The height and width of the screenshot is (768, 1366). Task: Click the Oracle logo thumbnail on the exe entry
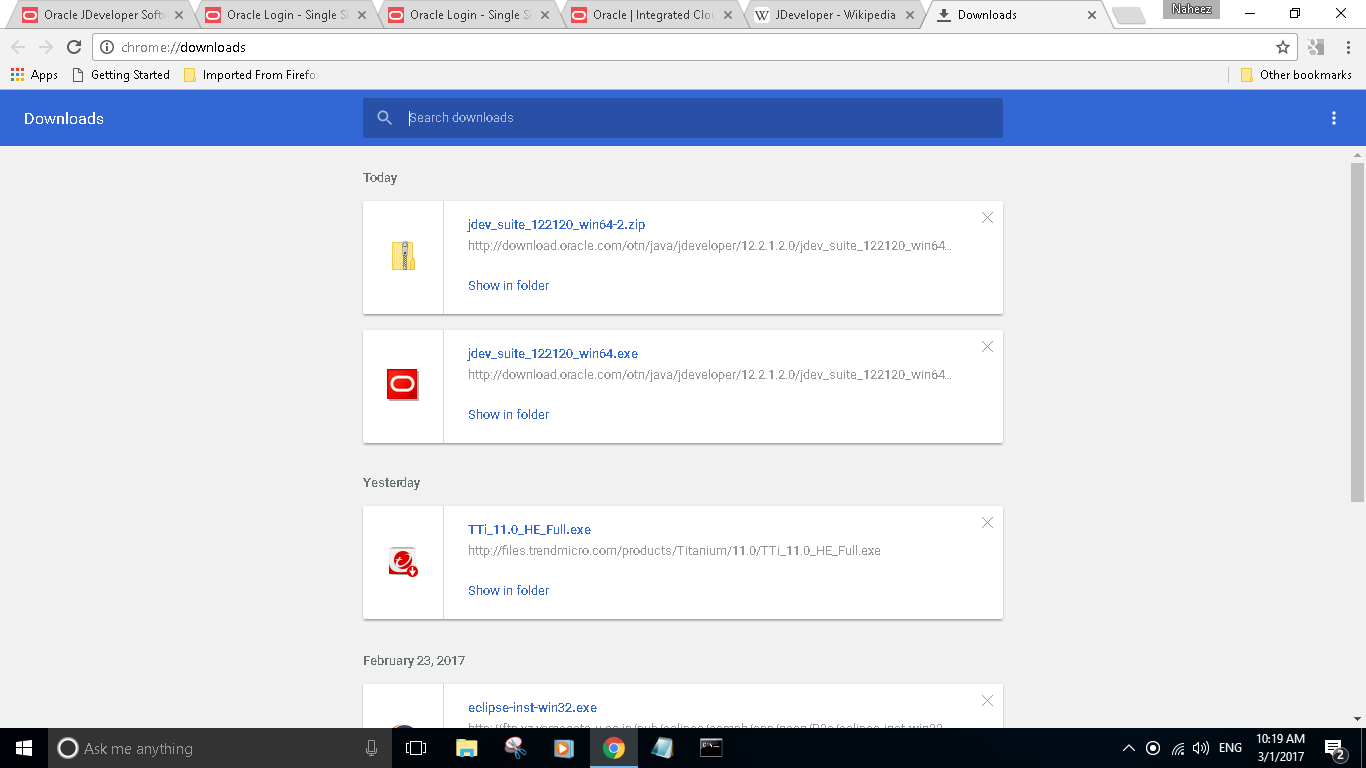click(x=403, y=384)
